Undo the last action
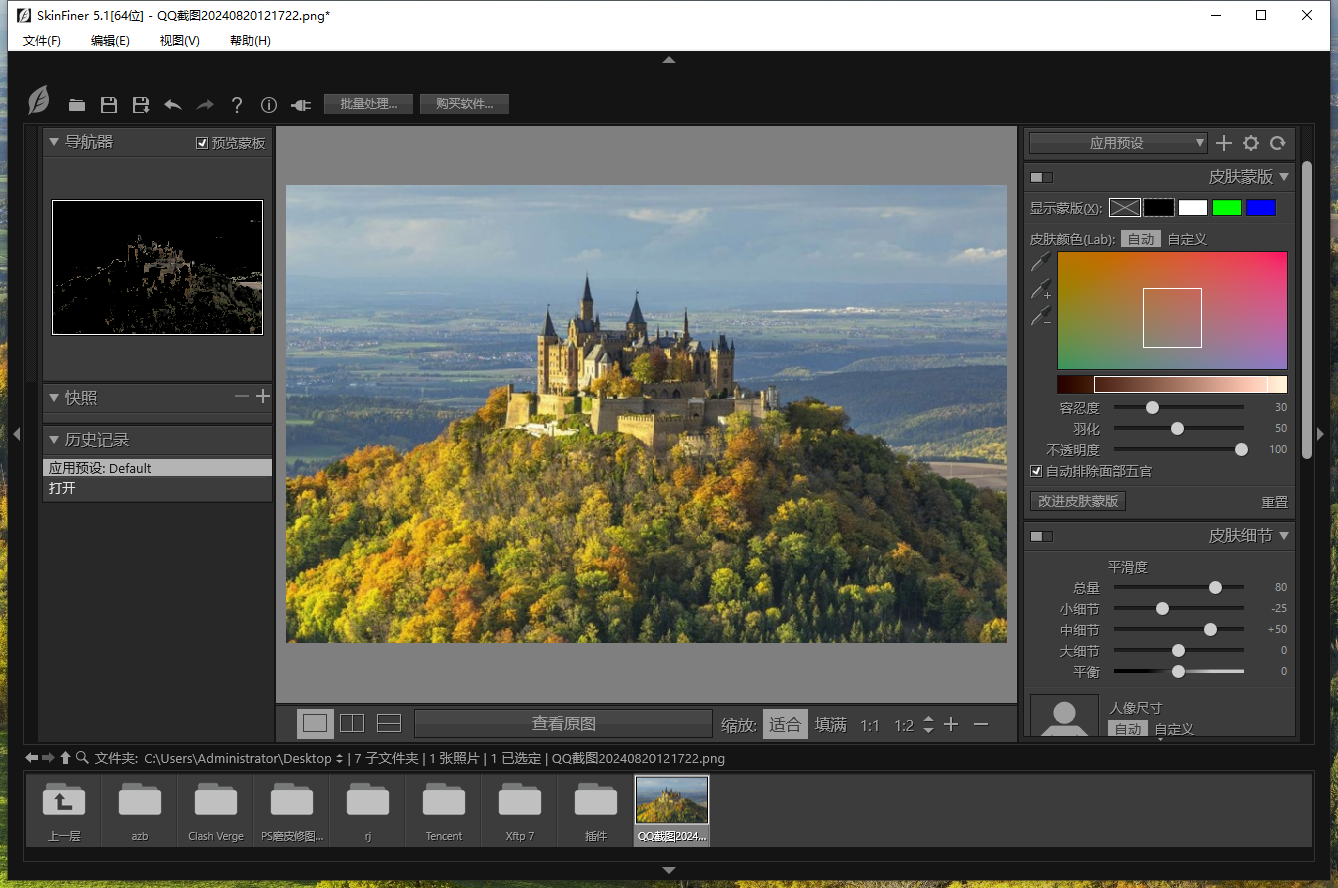Viewport: 1338px width, 888px height. (173, 105)
